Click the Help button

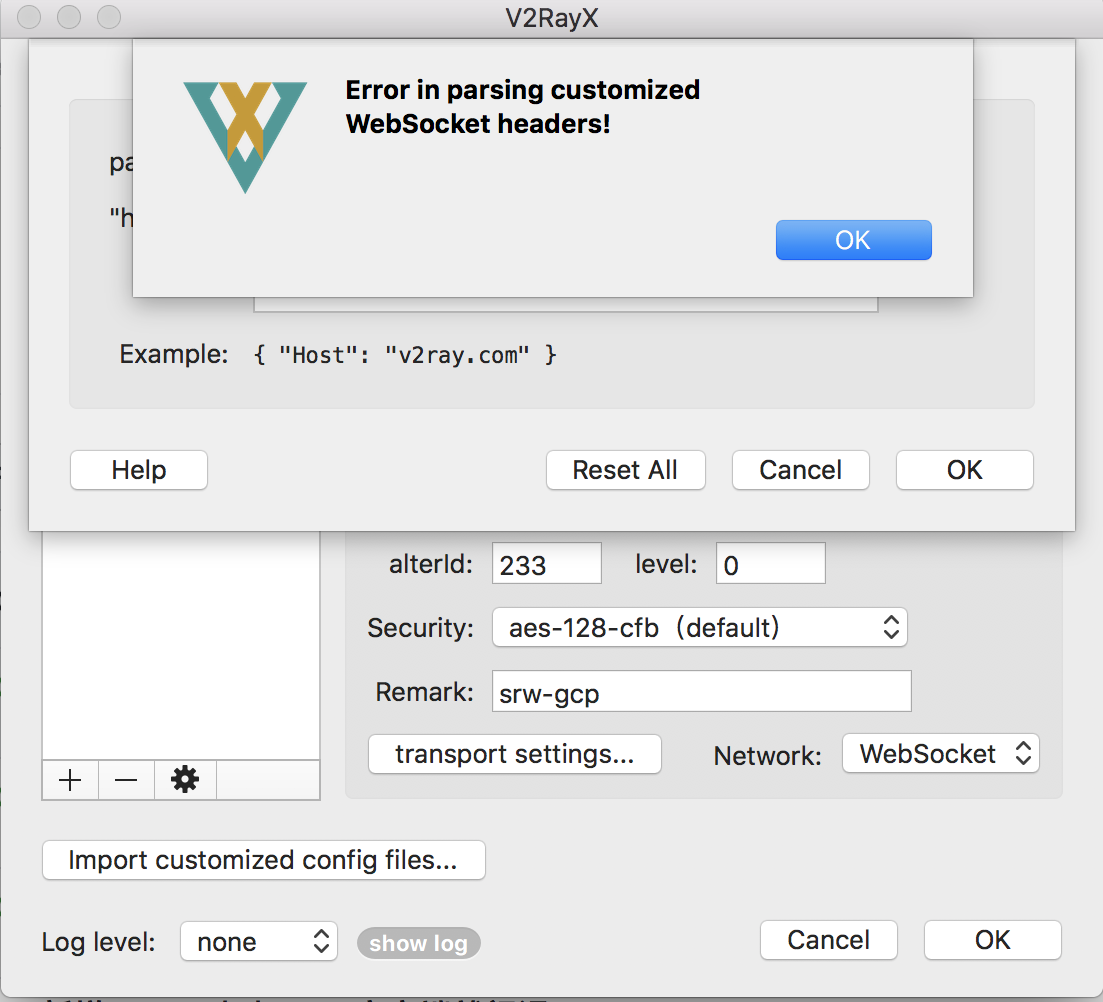pos(138,470)
